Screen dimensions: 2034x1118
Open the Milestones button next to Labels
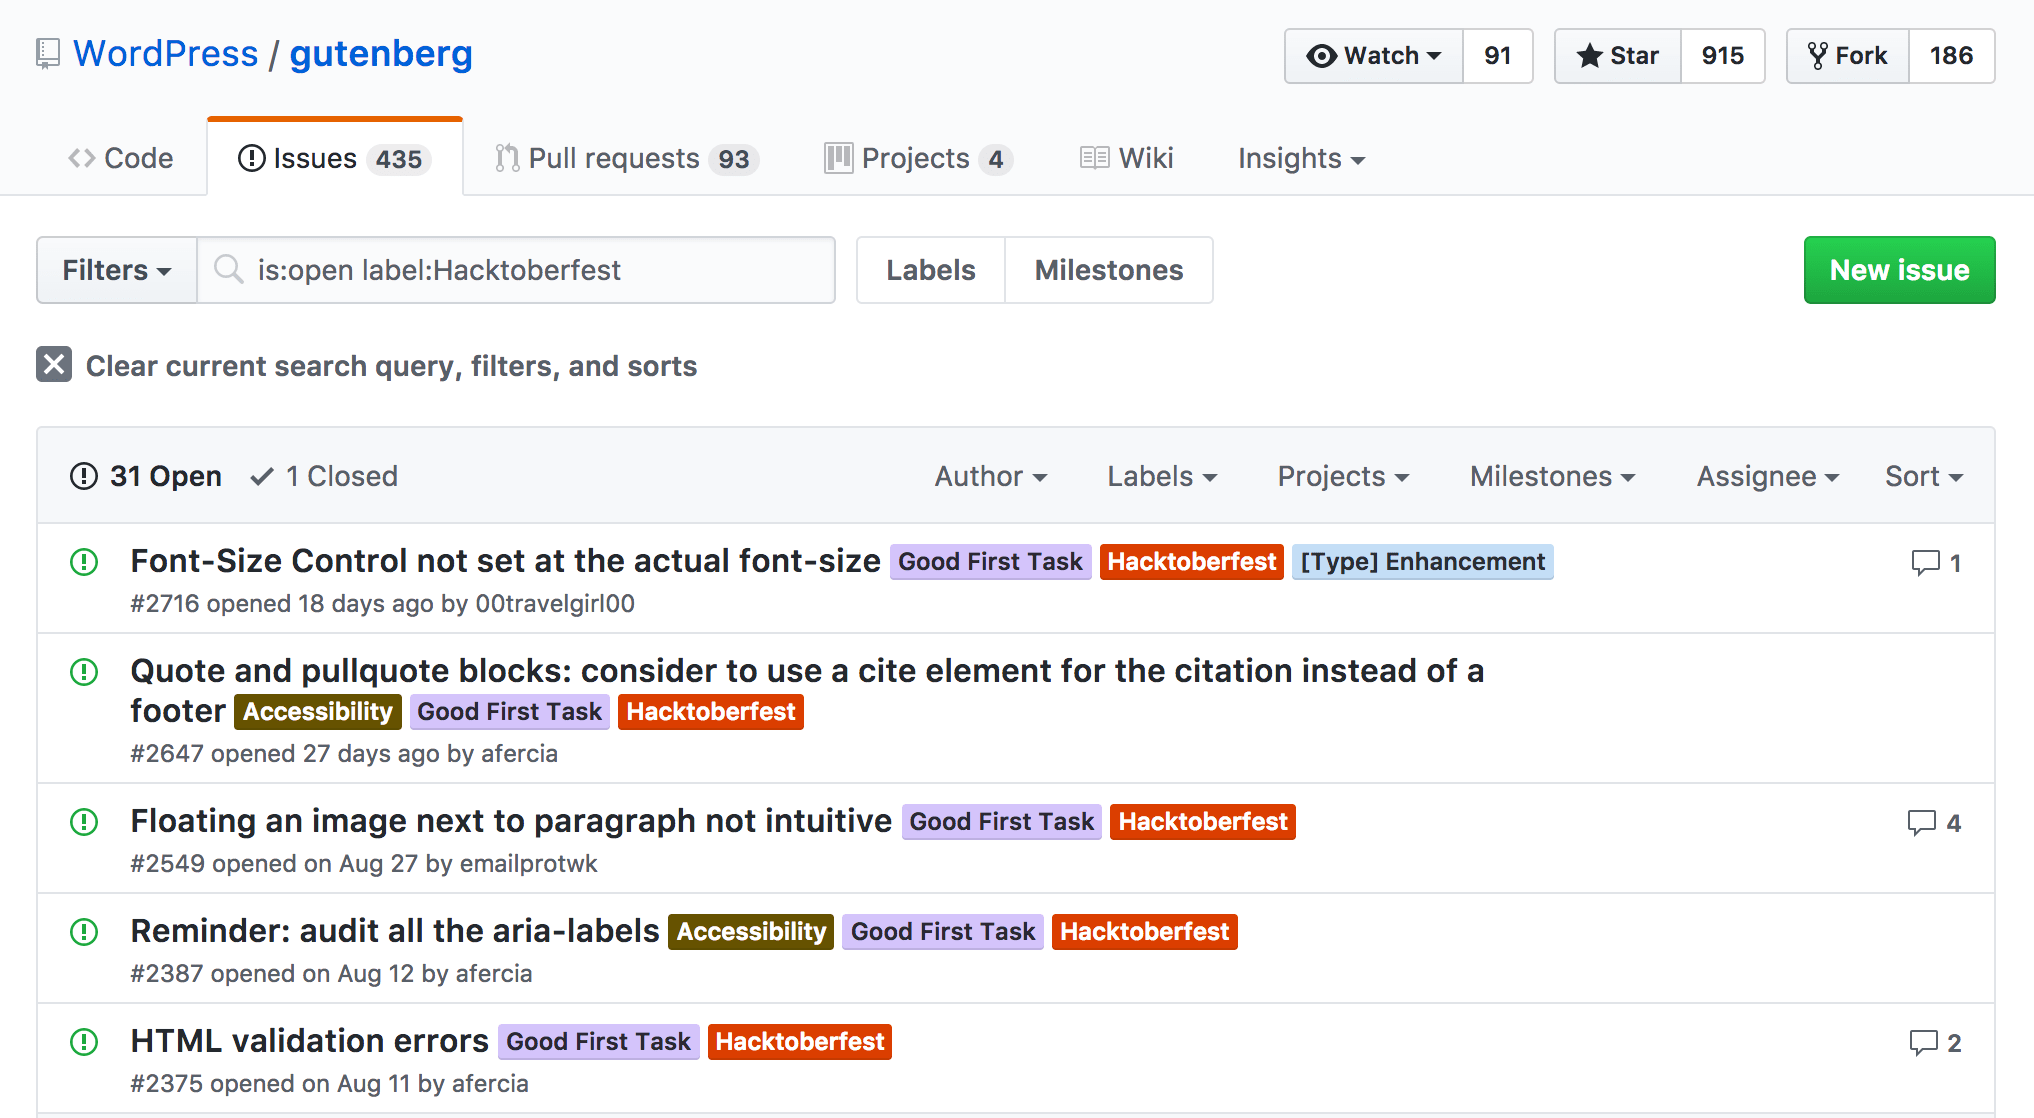pos(1108,270)
